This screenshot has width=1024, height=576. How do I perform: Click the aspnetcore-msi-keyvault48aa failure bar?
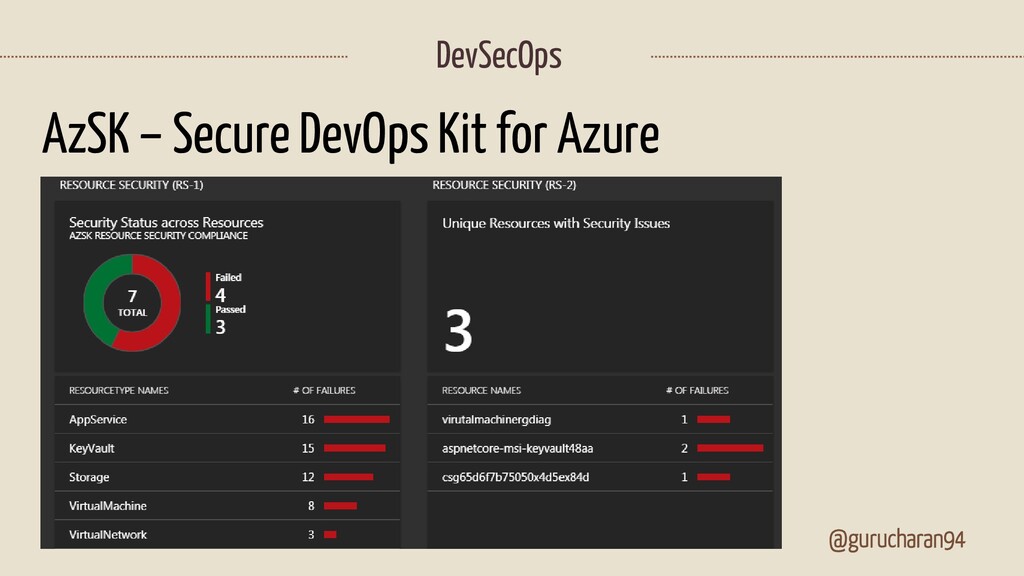click(x=730, y=448)
